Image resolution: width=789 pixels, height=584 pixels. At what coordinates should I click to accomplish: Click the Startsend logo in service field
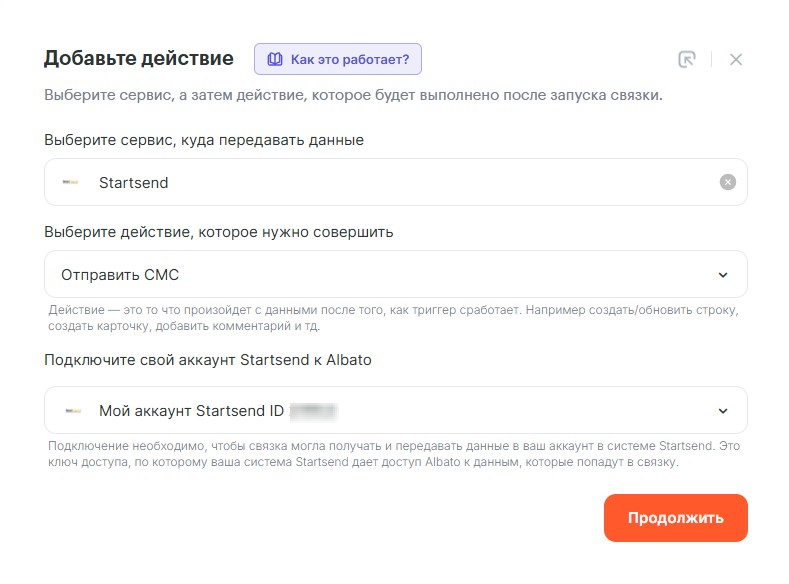click(x=71, y=182)
